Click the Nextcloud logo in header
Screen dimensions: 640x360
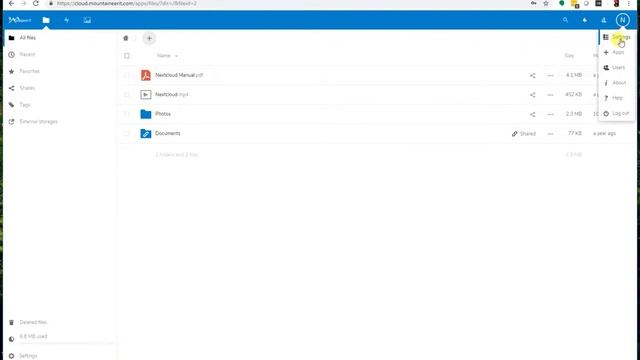coord(20,20)
